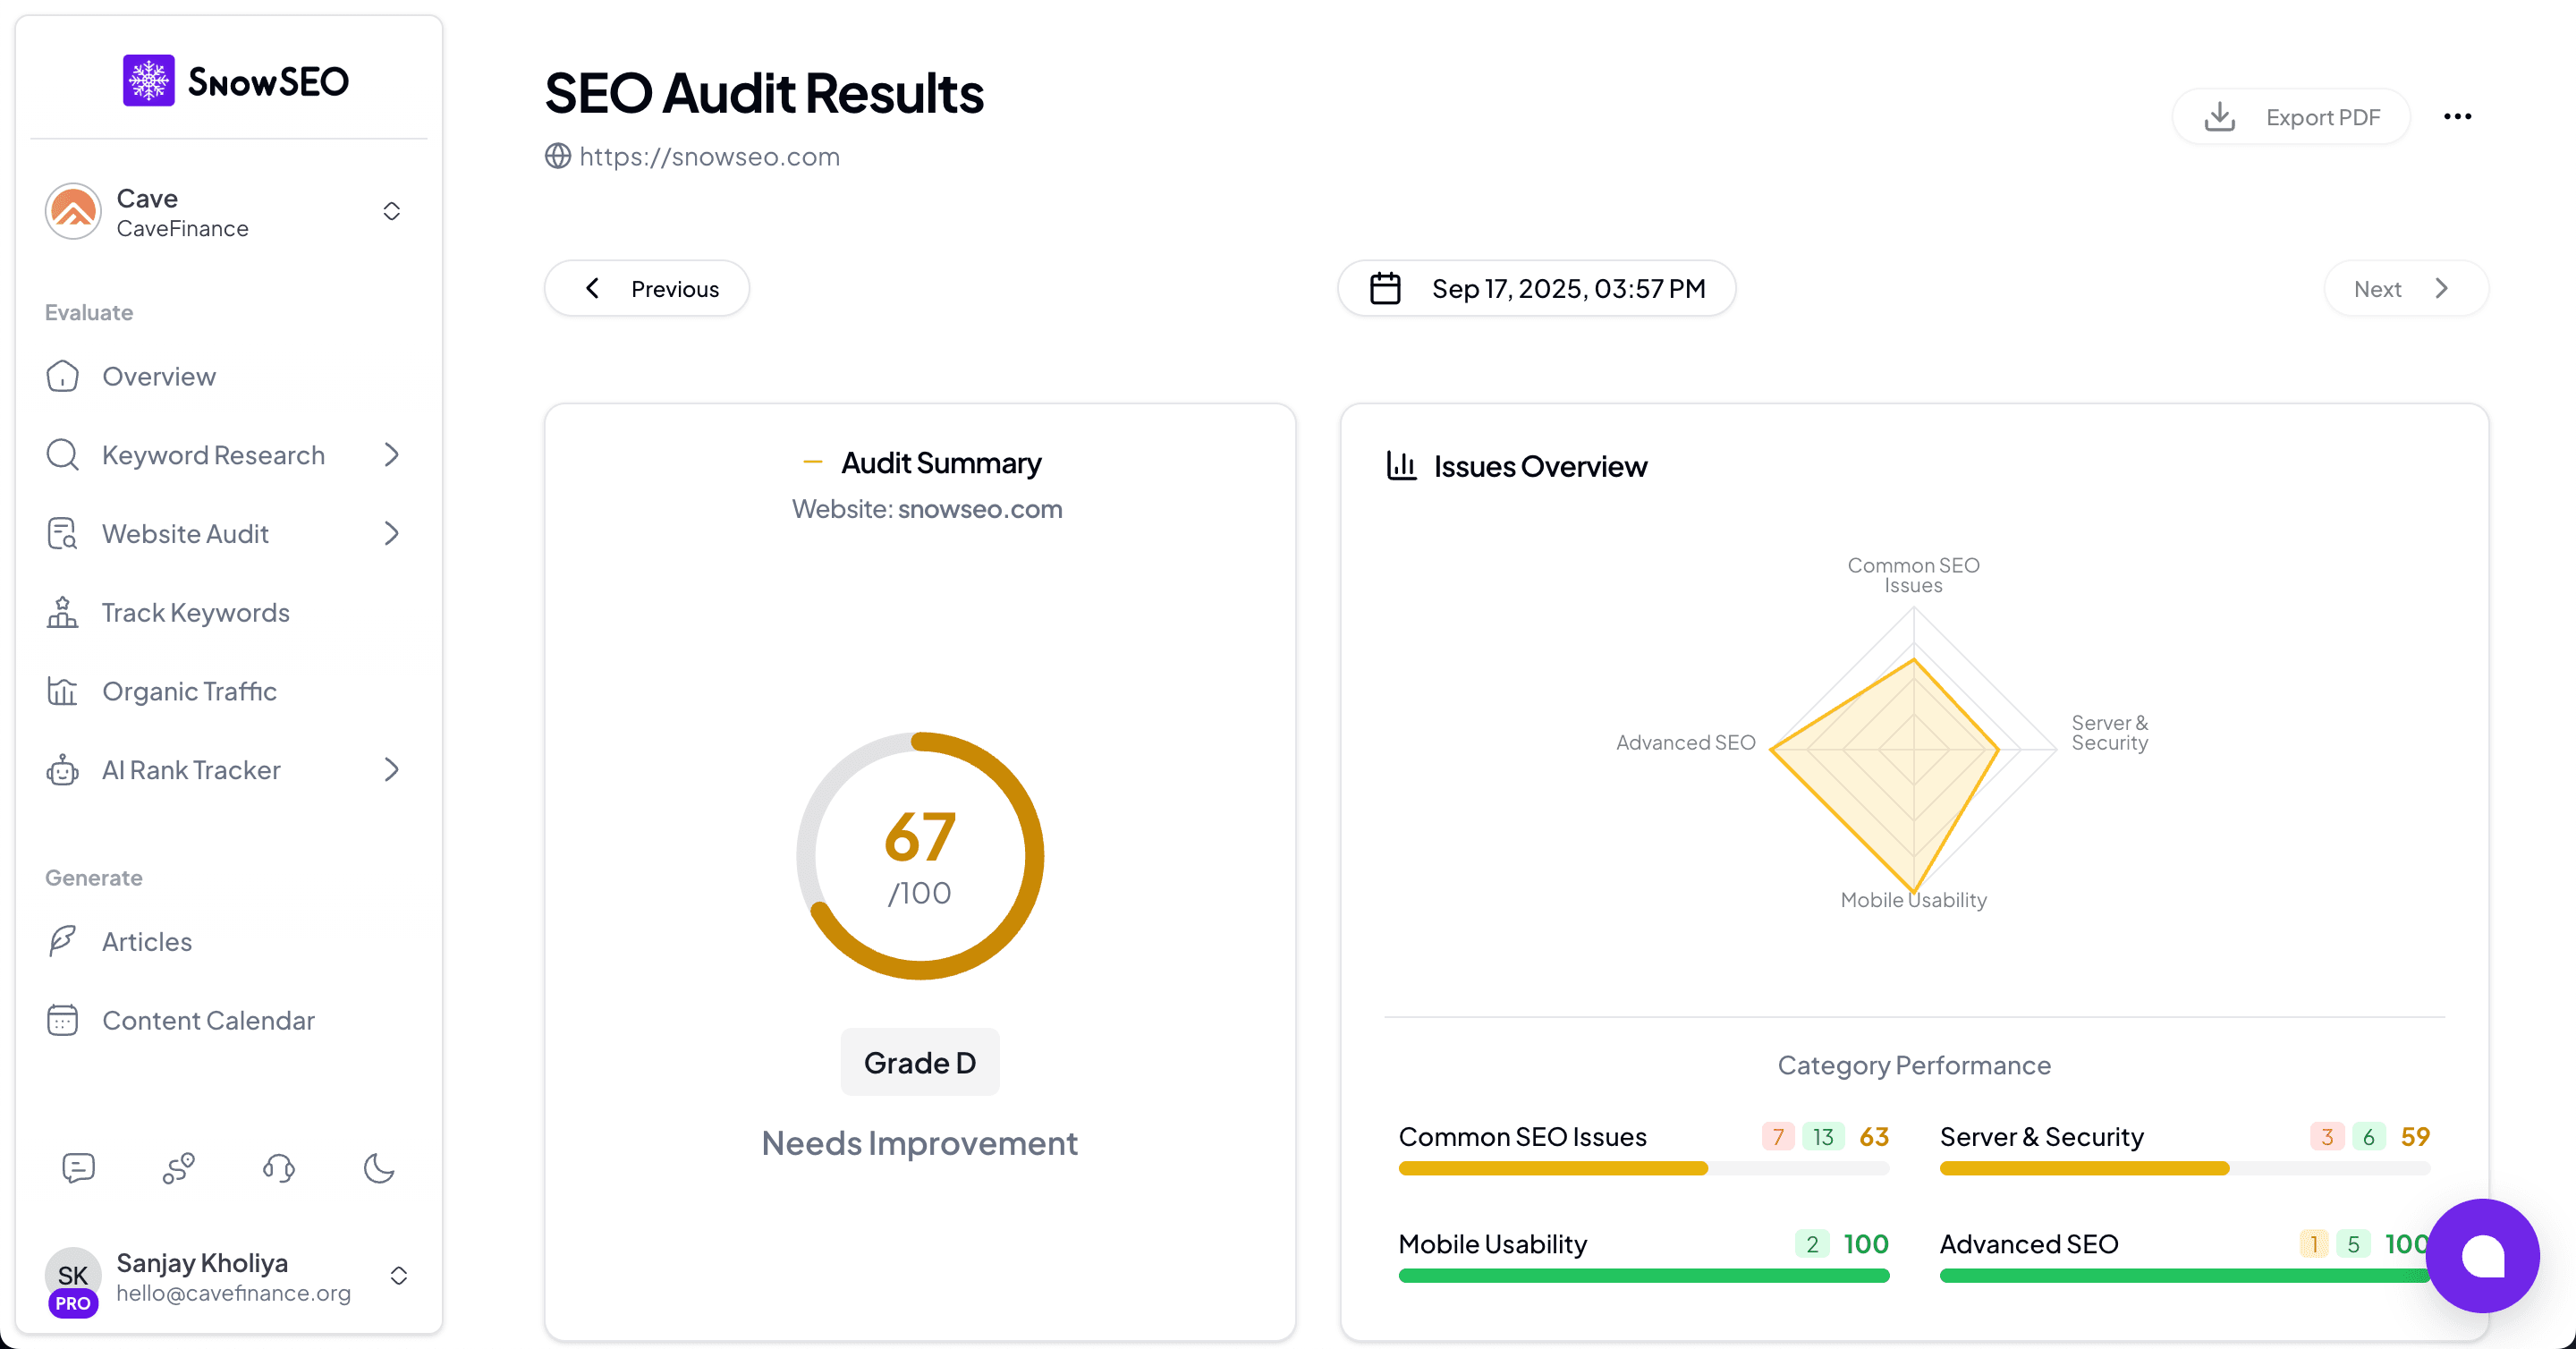
Task: Click the roadmap pin icon near sidebar bottom
Action: pyautogui.click(x=178, y=1167)
